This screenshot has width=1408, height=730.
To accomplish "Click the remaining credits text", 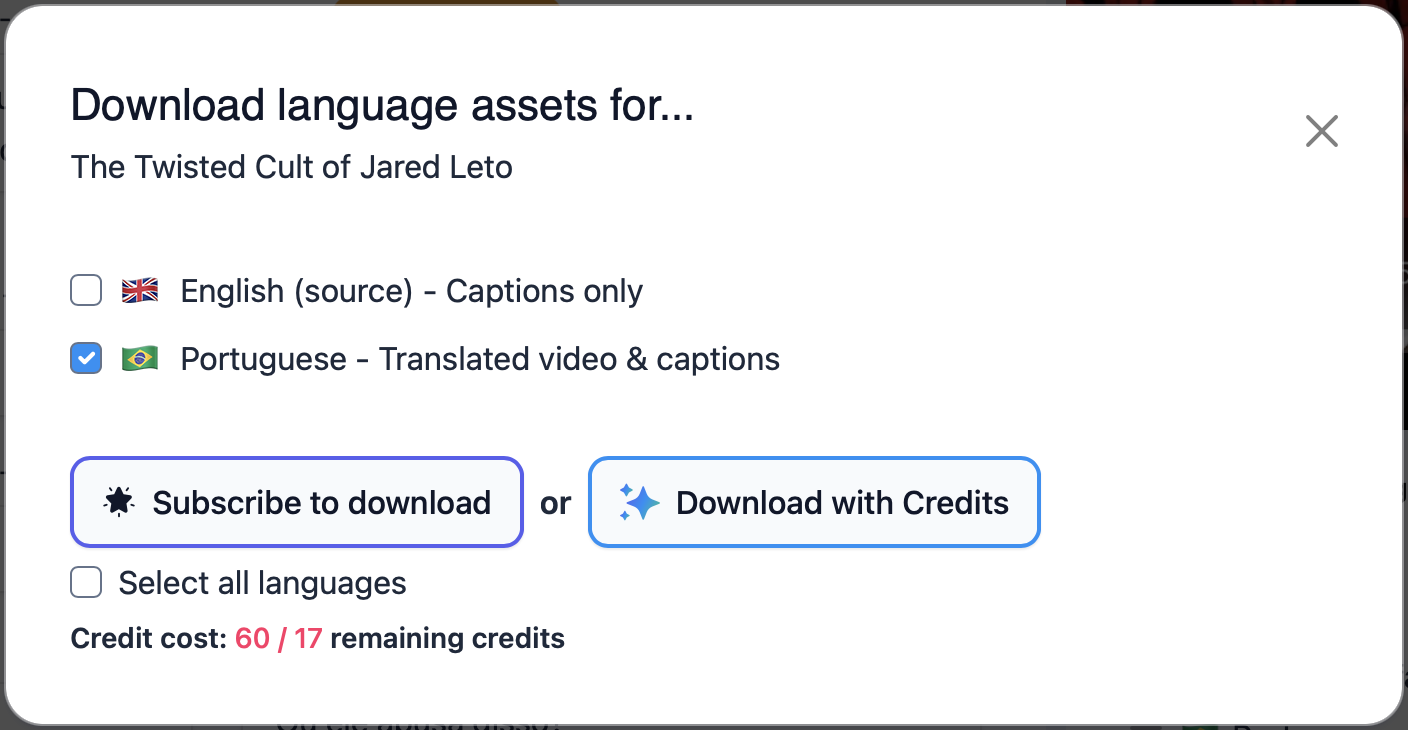I will point(447,638).
